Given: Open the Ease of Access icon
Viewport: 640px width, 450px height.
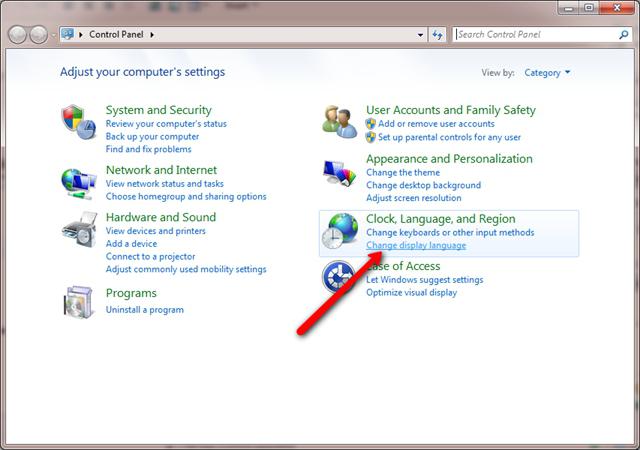Looking at the screenshot, I should [338, 277].
